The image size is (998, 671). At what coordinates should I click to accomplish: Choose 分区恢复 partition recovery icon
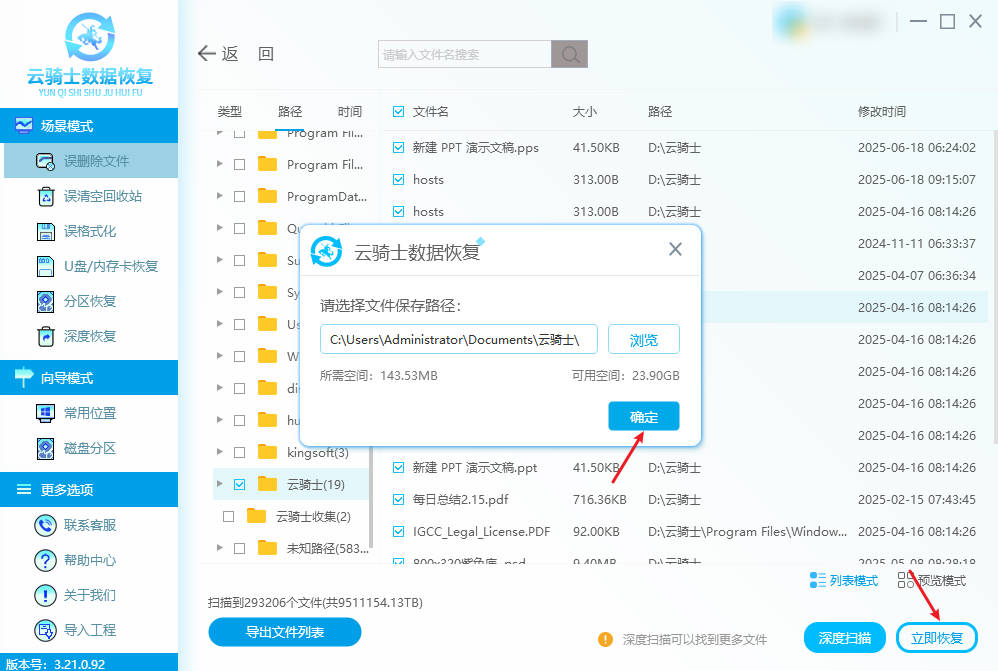[x=45, y=301]
